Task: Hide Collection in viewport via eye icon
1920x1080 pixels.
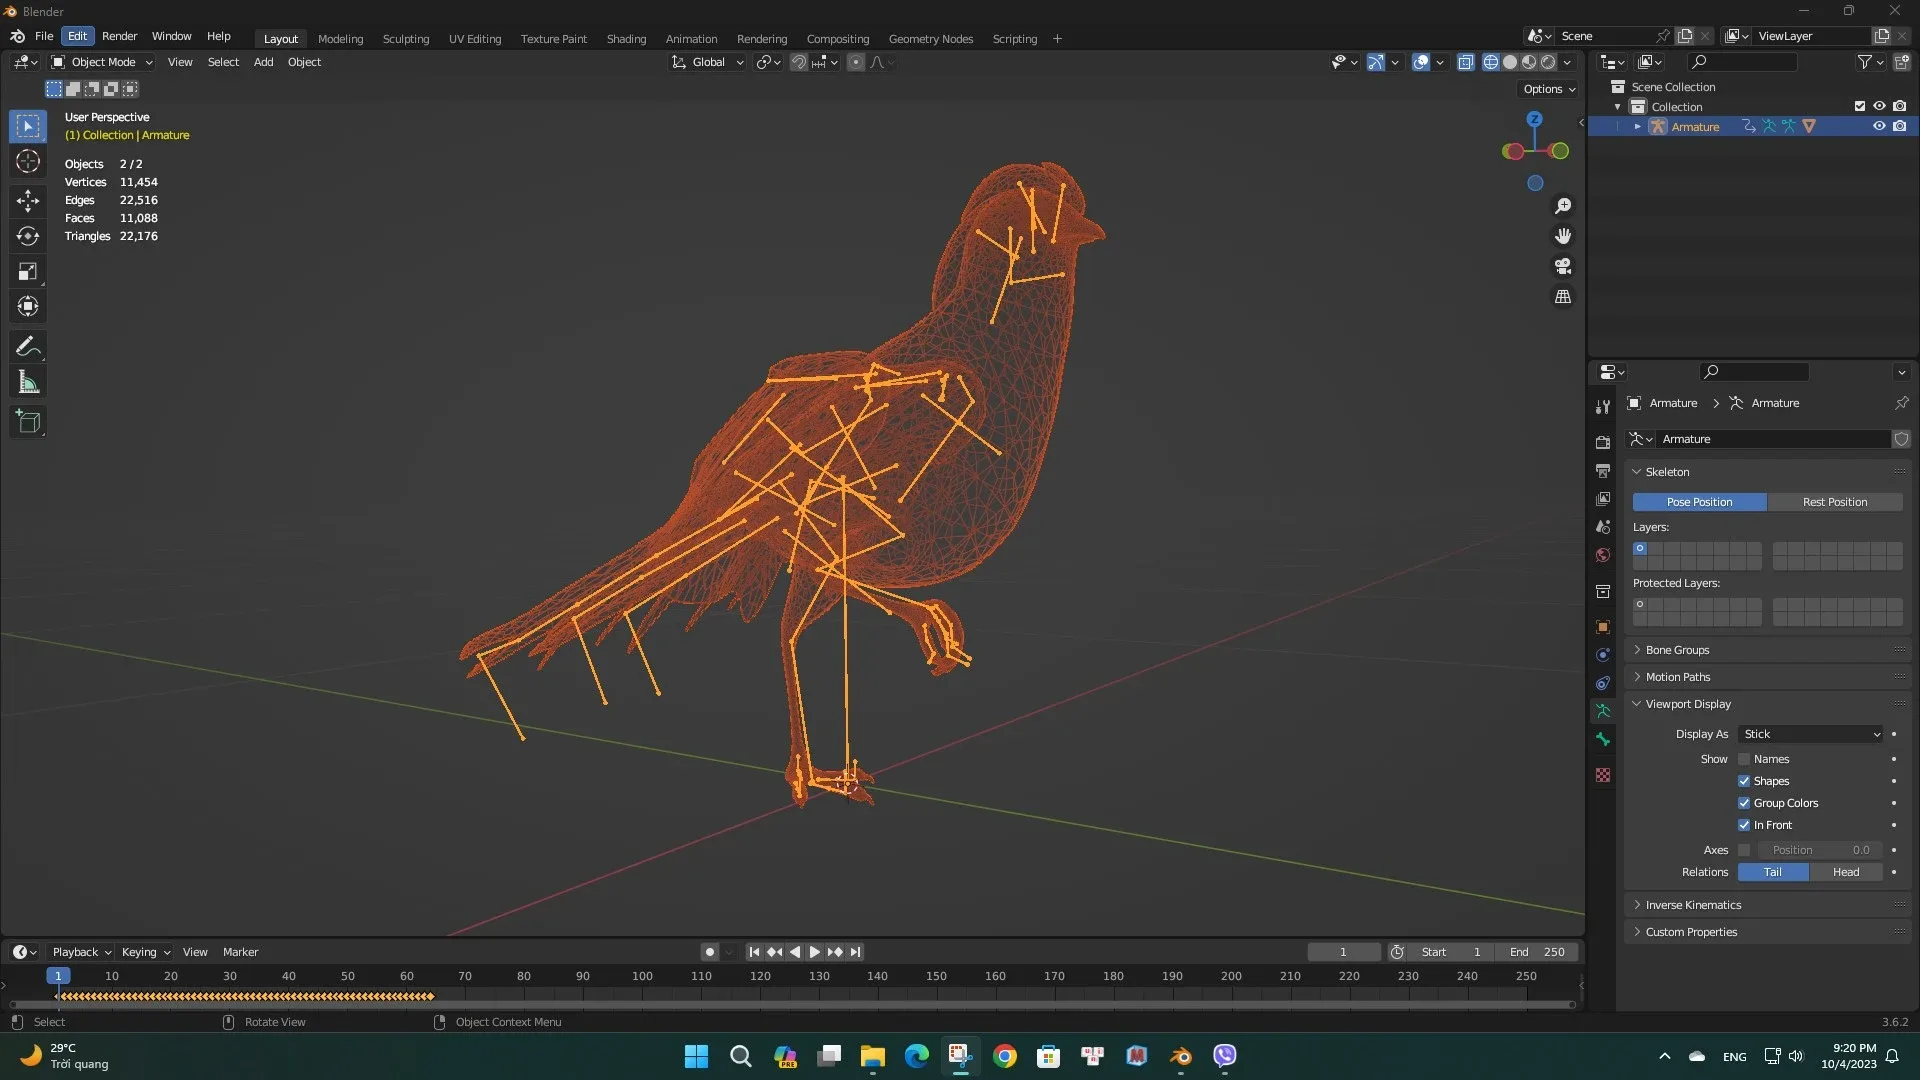Action: [1879, 106]
